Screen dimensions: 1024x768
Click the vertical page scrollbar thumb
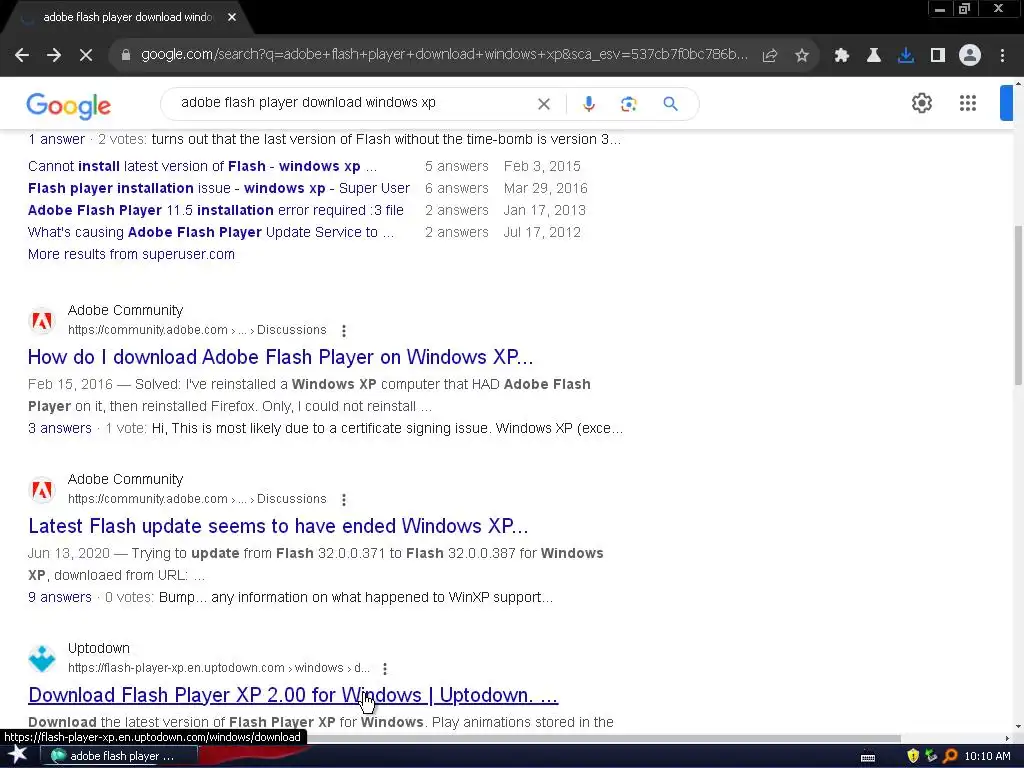point(1018,304)
